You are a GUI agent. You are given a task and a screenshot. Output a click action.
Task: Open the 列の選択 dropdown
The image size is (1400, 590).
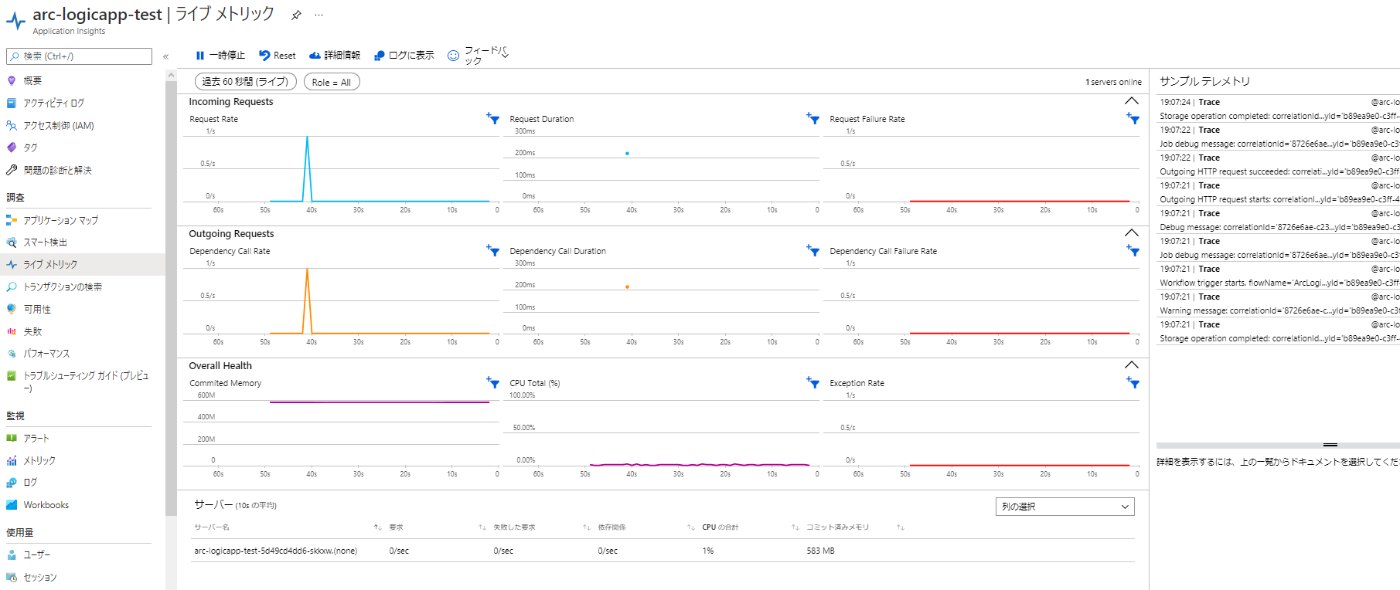coord(1065,507)
